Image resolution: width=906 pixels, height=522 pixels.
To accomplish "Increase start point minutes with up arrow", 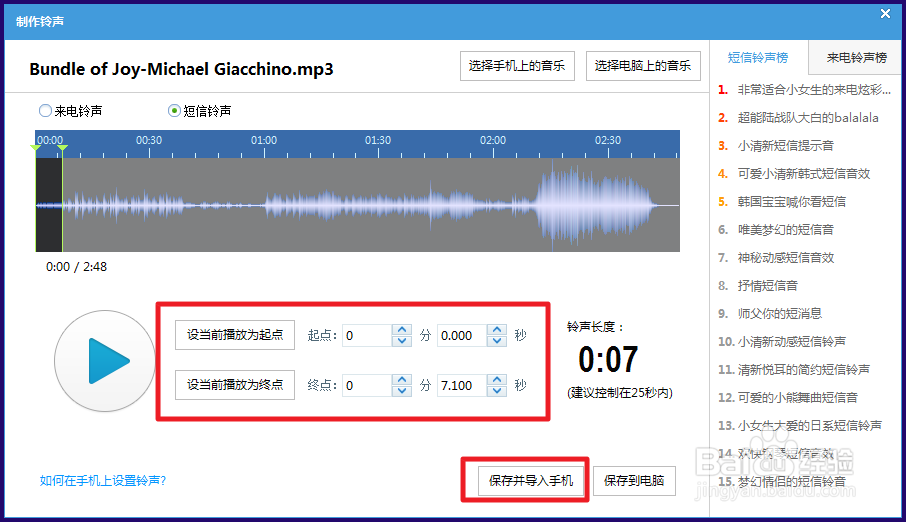I will point(402,330).
